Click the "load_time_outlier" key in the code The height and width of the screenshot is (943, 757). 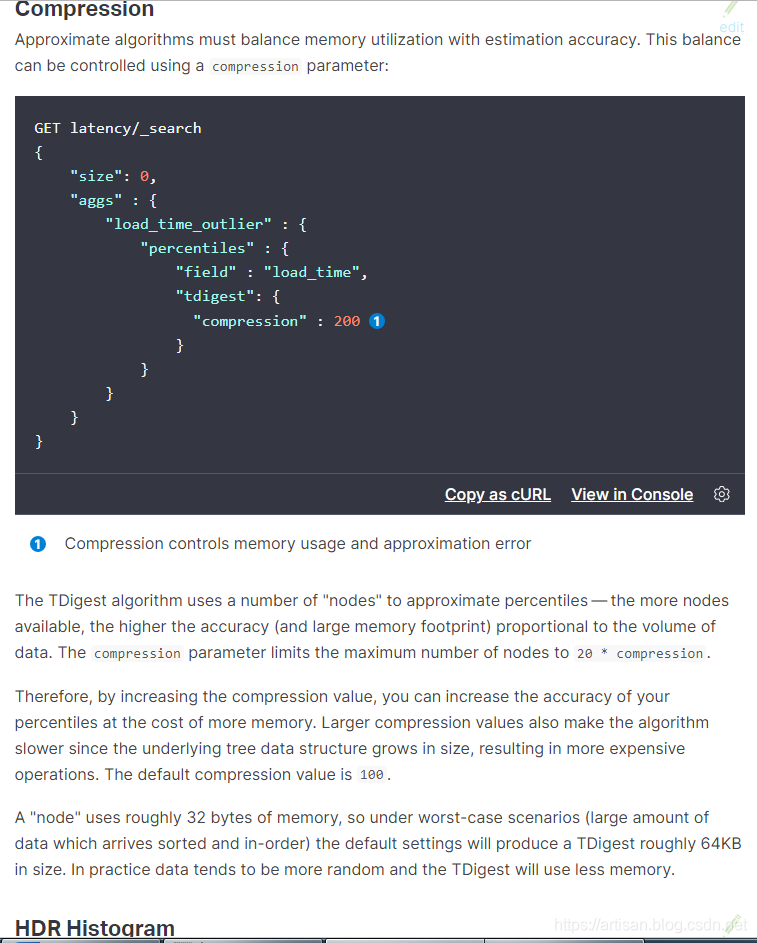coord(188,224)
